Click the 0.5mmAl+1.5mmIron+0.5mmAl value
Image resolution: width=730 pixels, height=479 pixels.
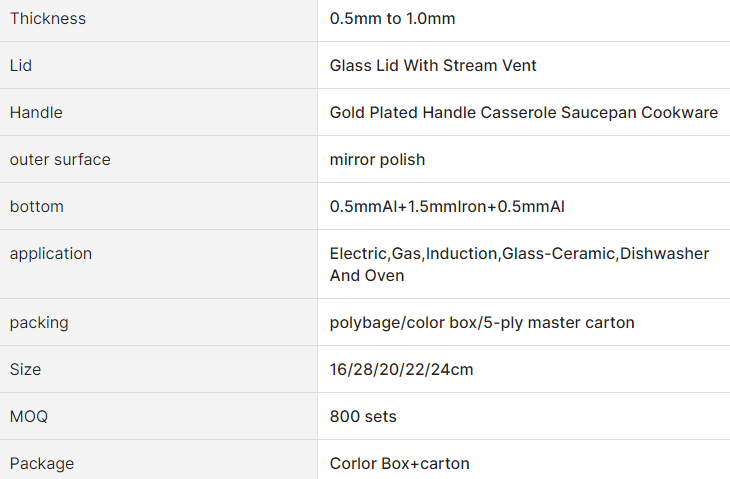point(448,207)
